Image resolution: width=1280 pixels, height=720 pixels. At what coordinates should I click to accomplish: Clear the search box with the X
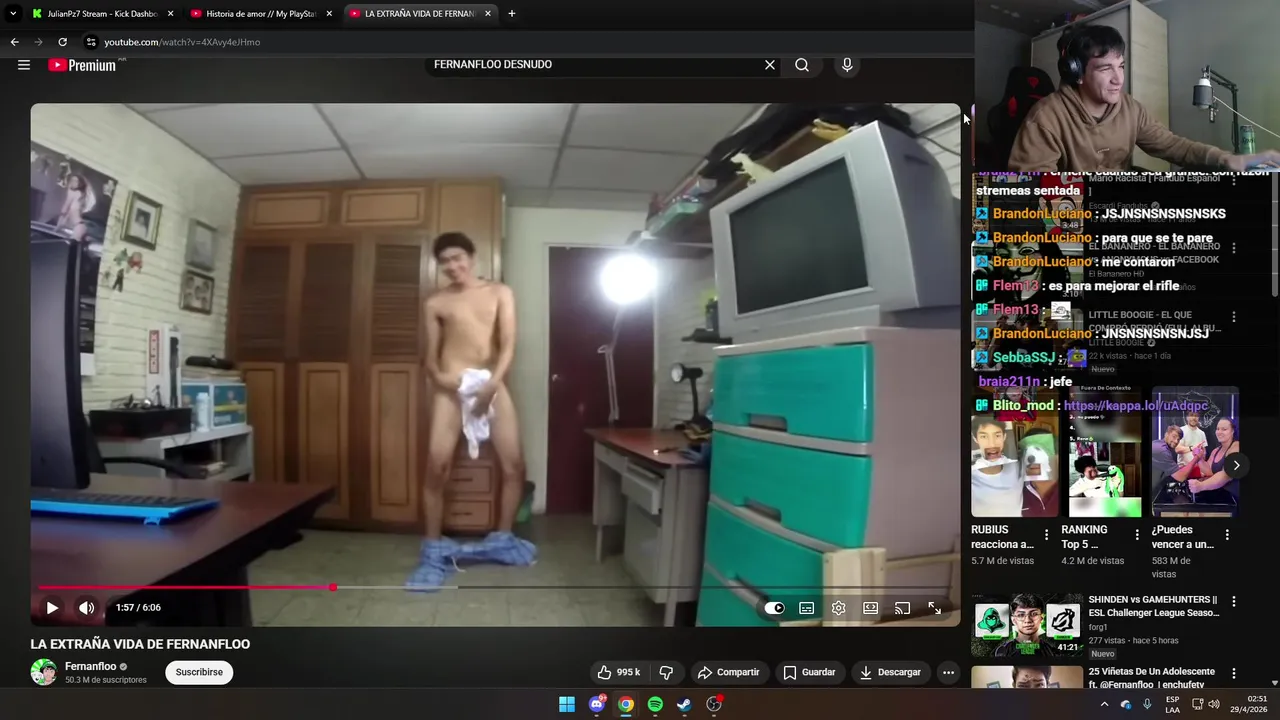[770, 65]
